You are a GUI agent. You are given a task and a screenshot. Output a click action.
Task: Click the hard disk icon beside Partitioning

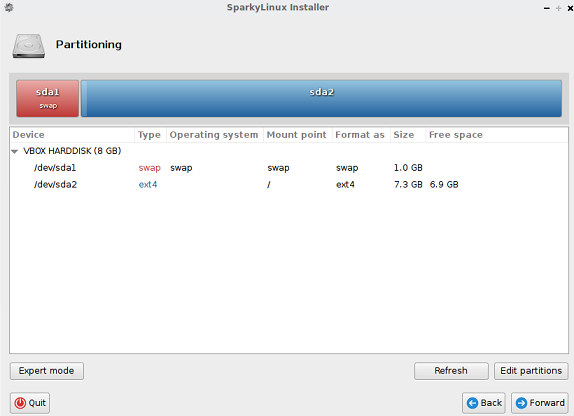click(x=29, y=46)
